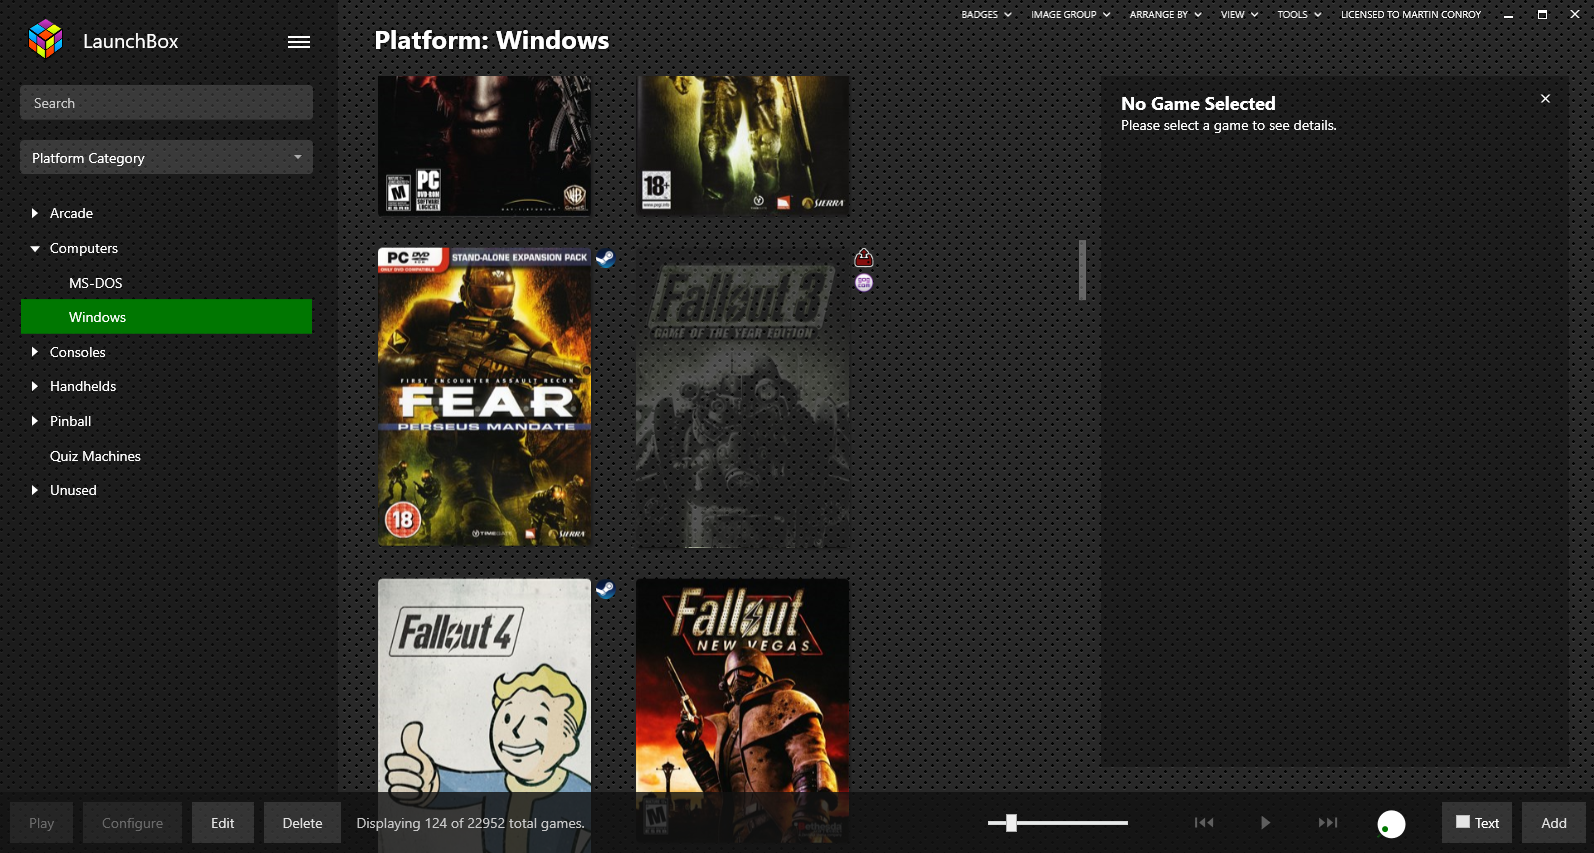The width and height of the screenshot is (1594, 853).
Task: Open the Platform Category dropdown
Action: tap(166, 157)
